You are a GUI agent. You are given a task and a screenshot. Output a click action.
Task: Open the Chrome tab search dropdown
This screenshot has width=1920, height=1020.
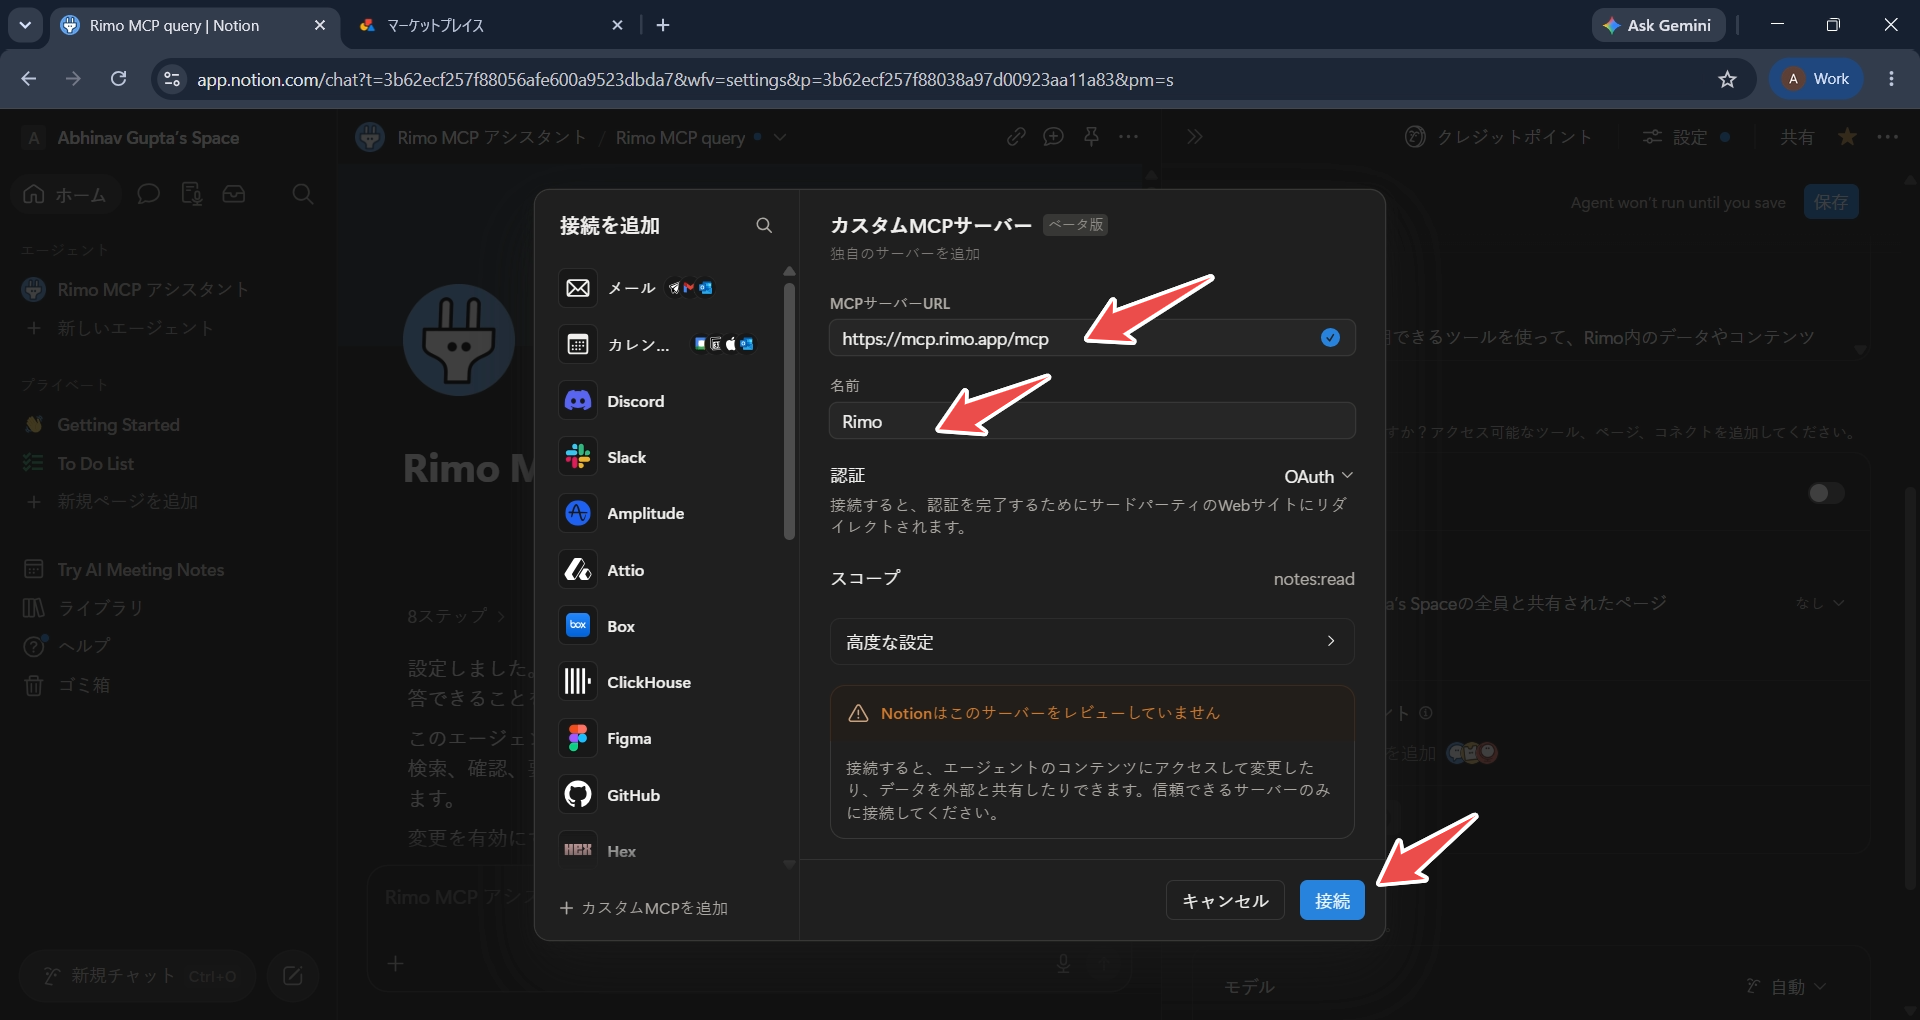pyautogui.click(x=25, y=25)
